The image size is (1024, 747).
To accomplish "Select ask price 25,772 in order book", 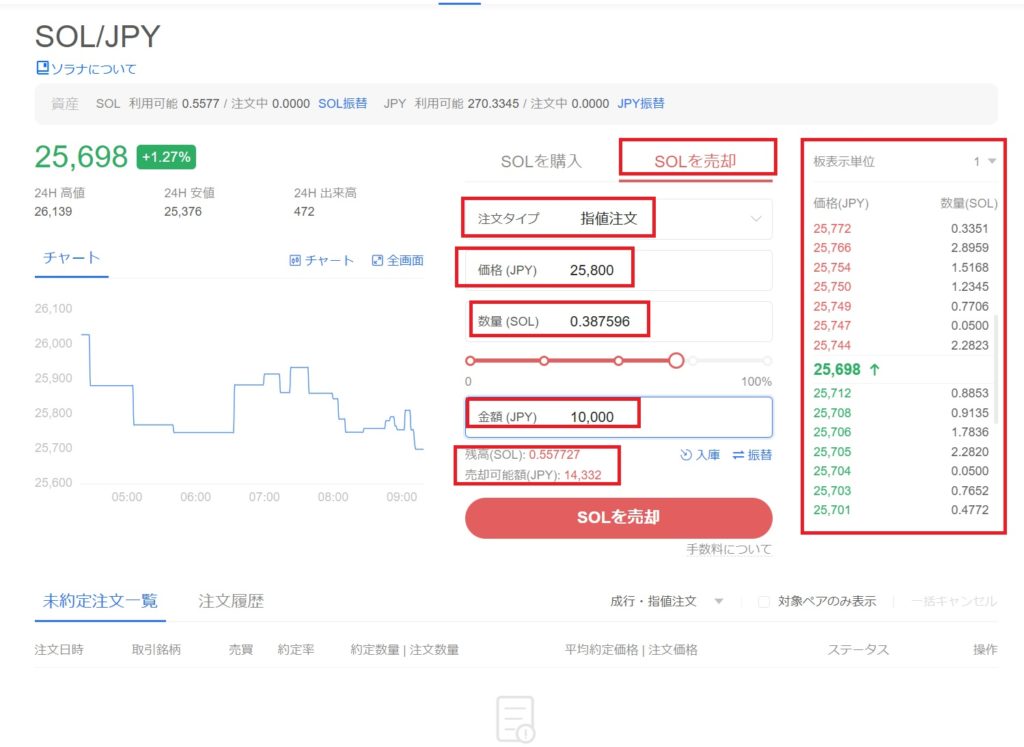I will (x=832, y=229).
